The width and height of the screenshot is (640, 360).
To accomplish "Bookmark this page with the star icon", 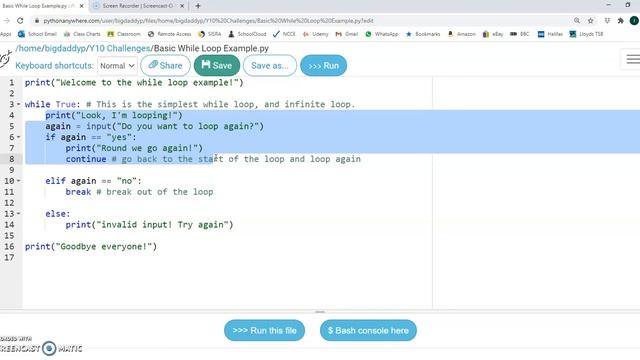I will pos(591,20).
